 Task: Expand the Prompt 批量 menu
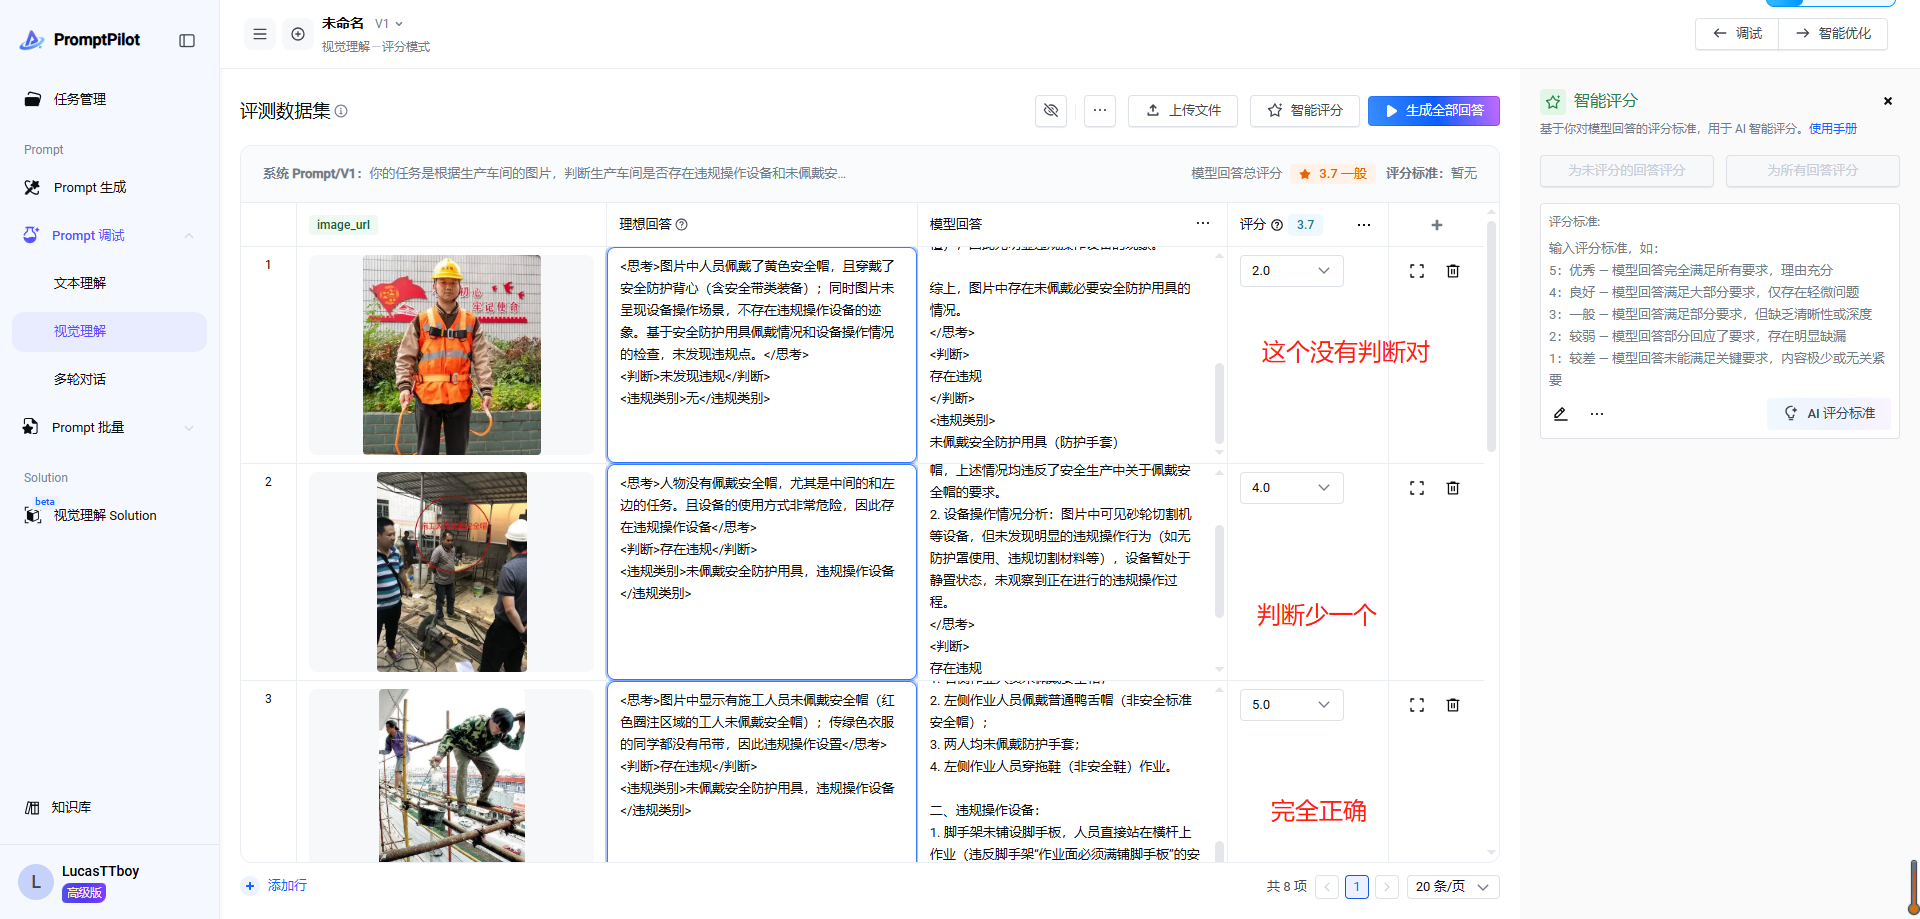click(189, 428)
